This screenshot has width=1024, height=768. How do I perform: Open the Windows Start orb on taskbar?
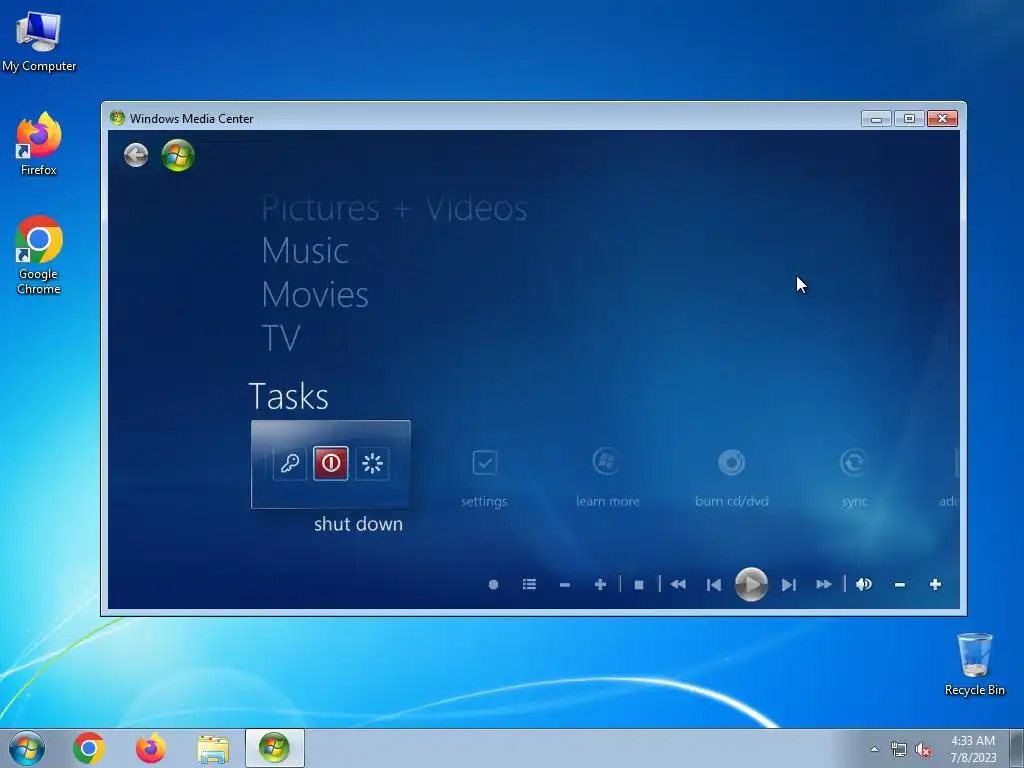click(x=27, y=748)
